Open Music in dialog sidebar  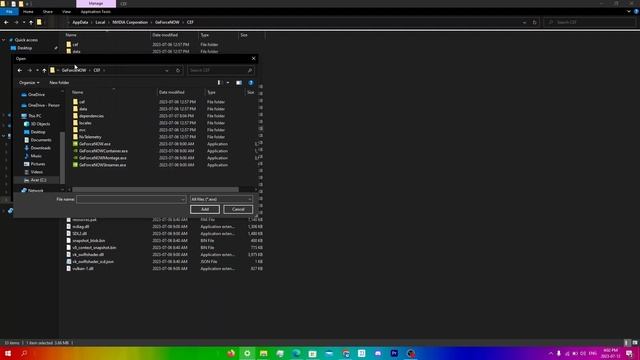pos(36,156)
